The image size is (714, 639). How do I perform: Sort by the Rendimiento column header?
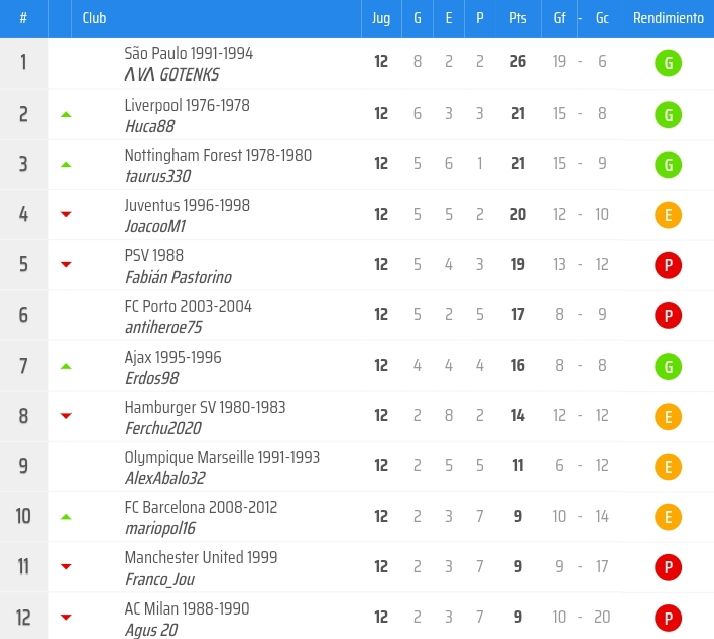click(667, 18)
